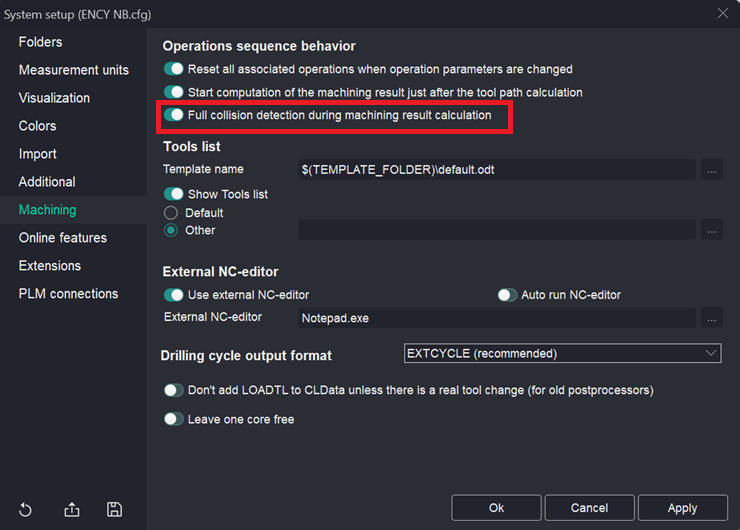Open the Visualization settings section
The height and width of the screenshot is (530, 740).
point(54,98)
